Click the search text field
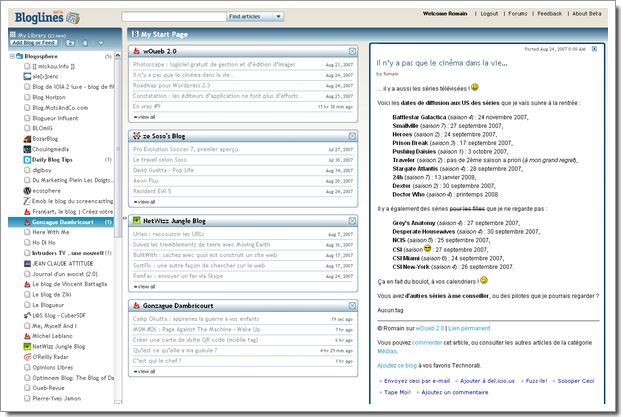Viewport: 621px width, 417px height. (174, 17)
